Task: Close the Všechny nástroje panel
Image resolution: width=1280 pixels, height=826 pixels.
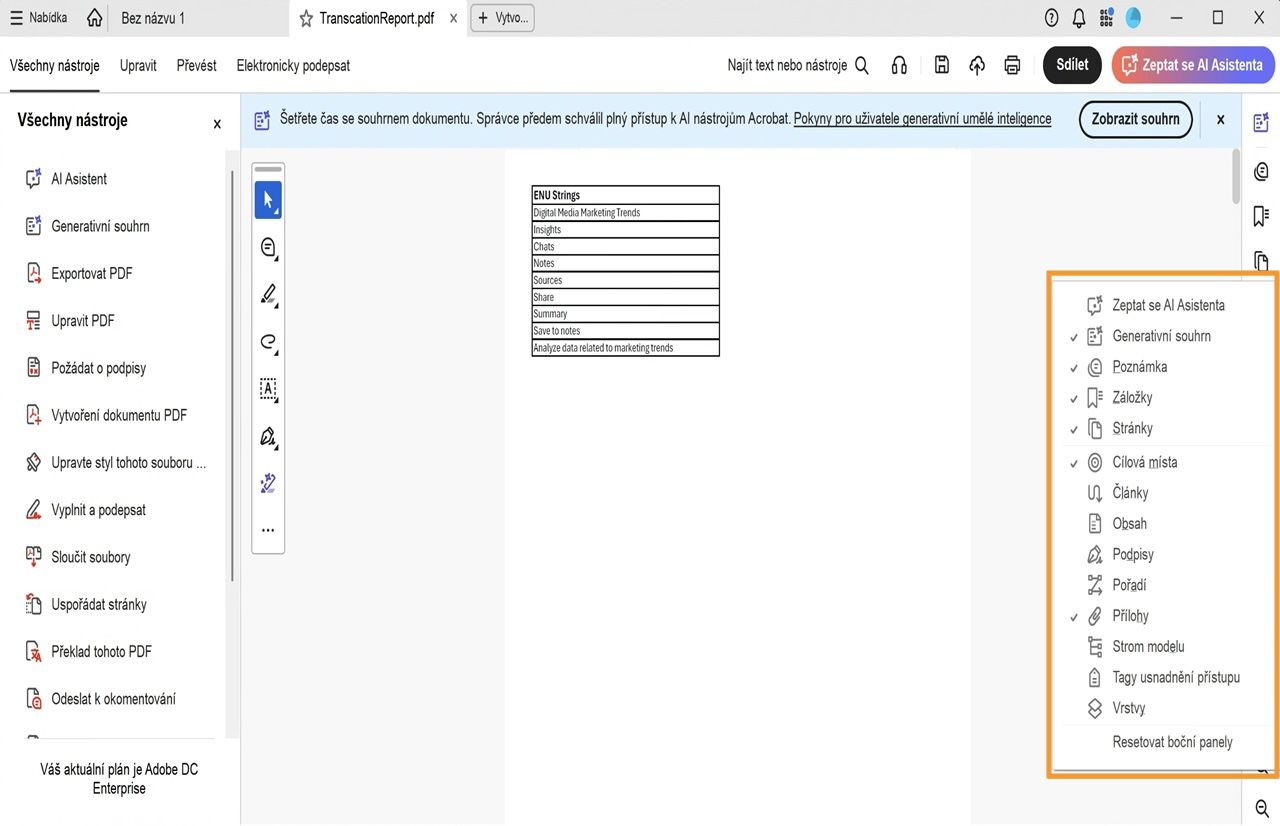Action: click(x=217, y=124)
